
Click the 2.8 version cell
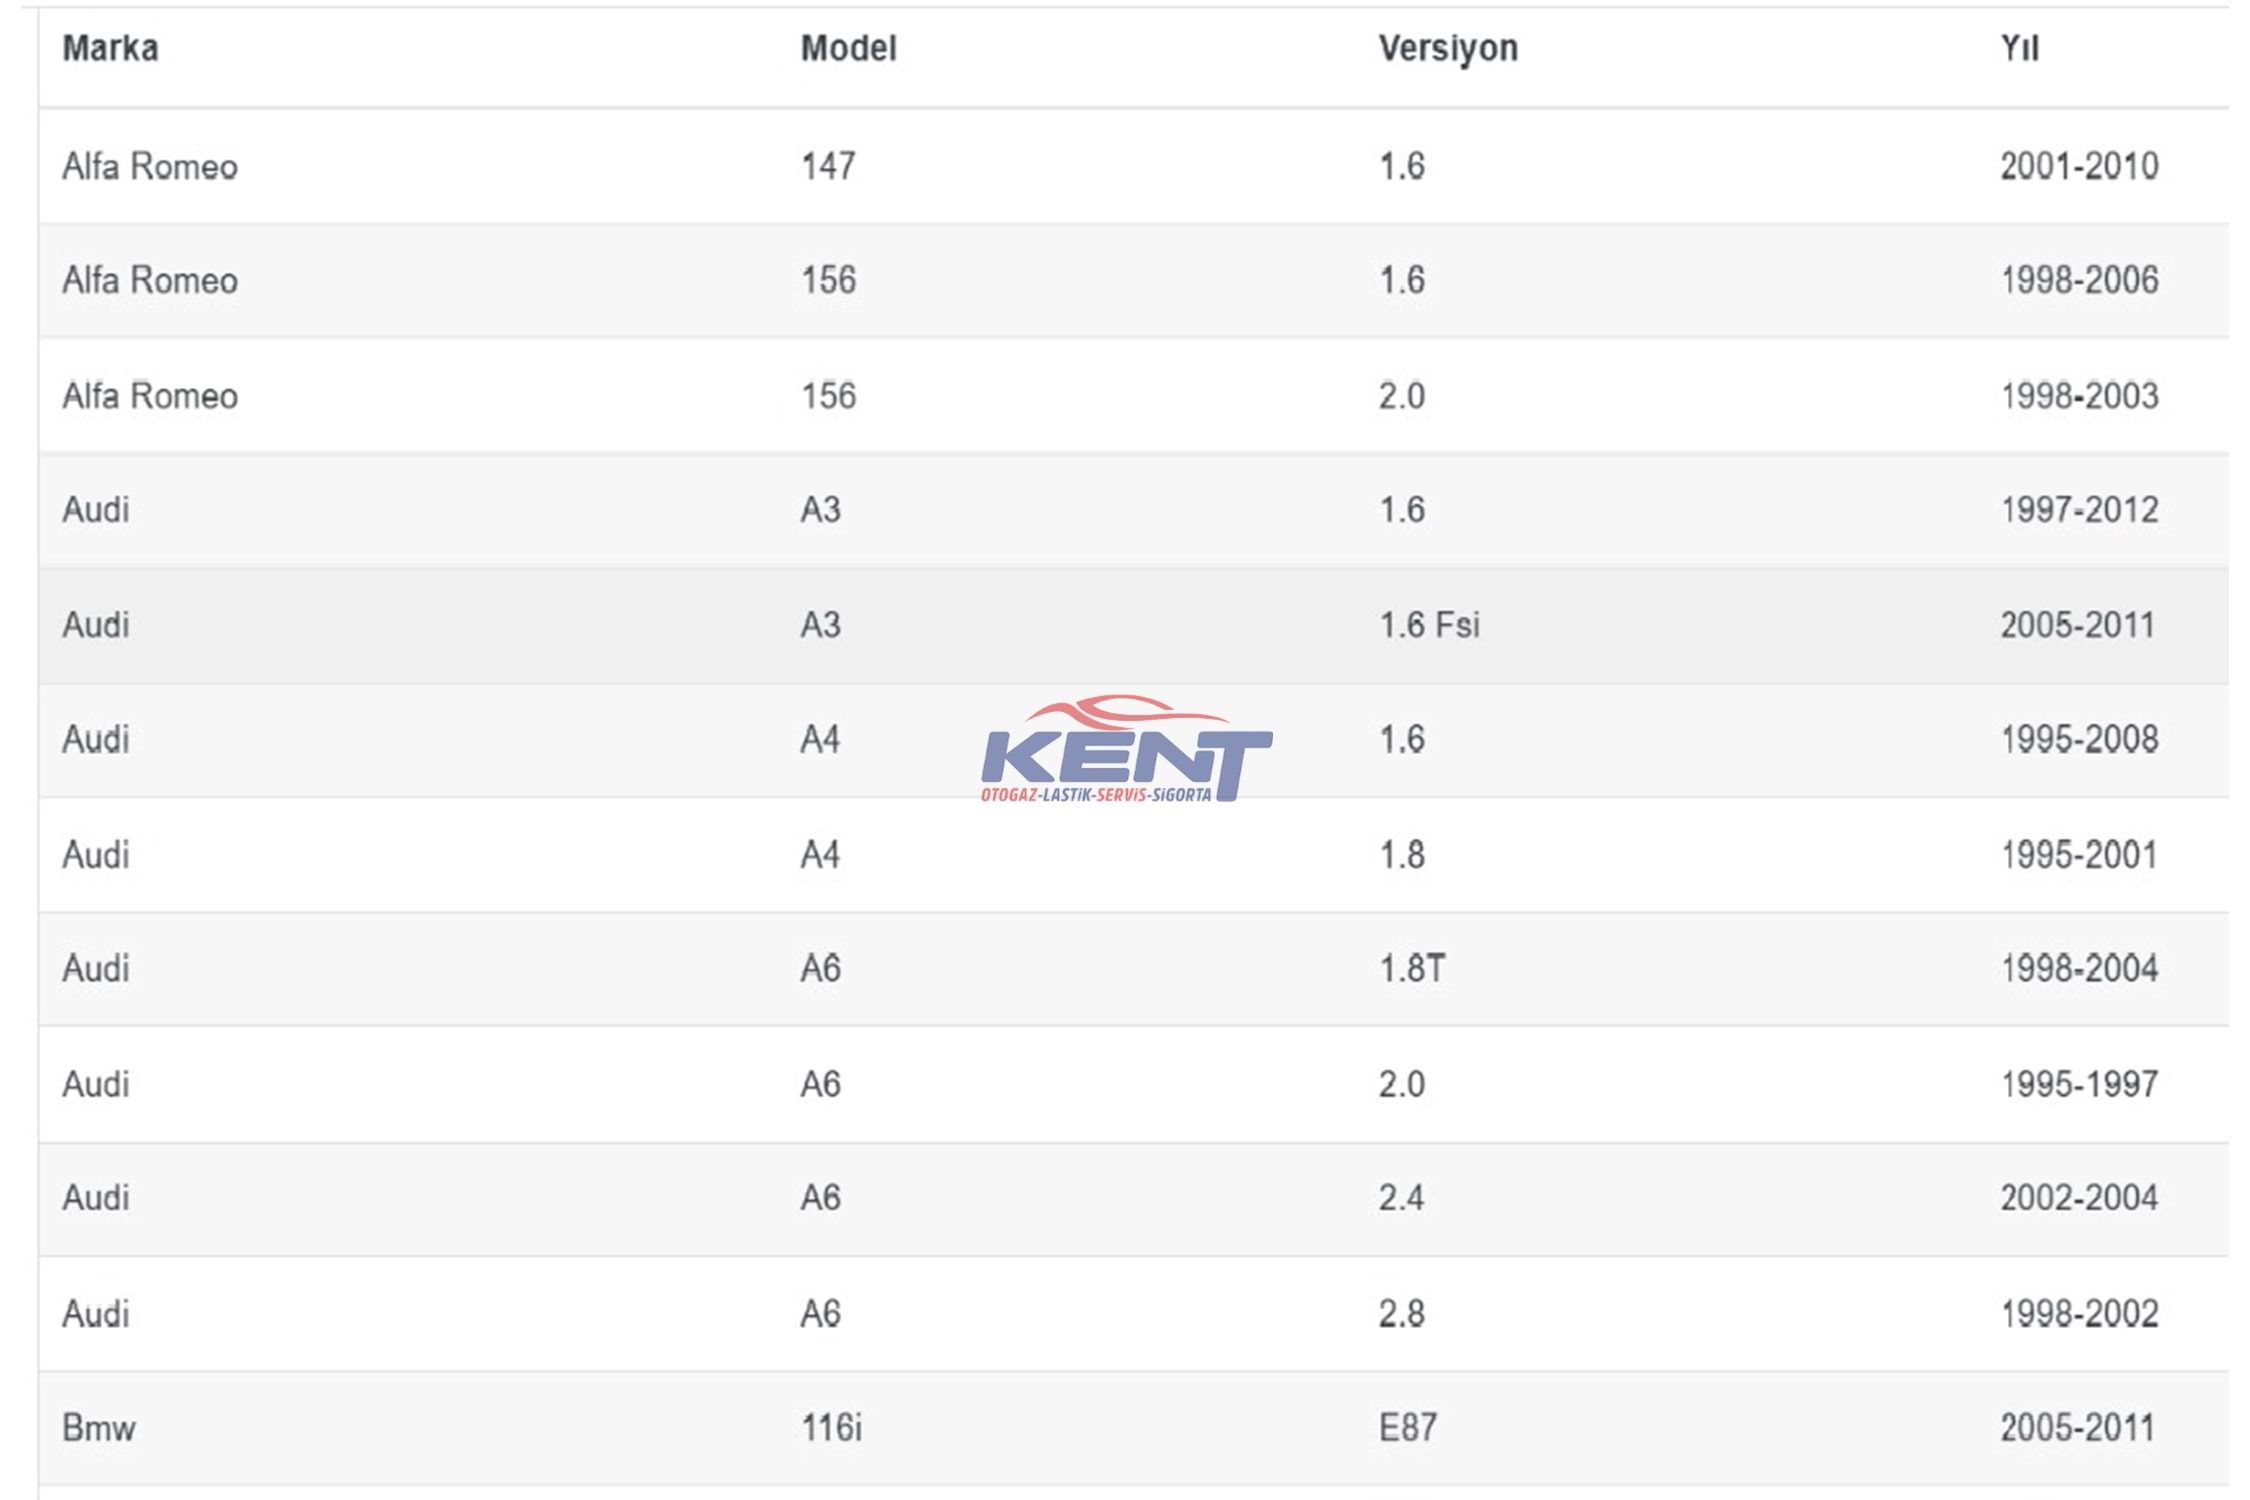point(1401,1314)
